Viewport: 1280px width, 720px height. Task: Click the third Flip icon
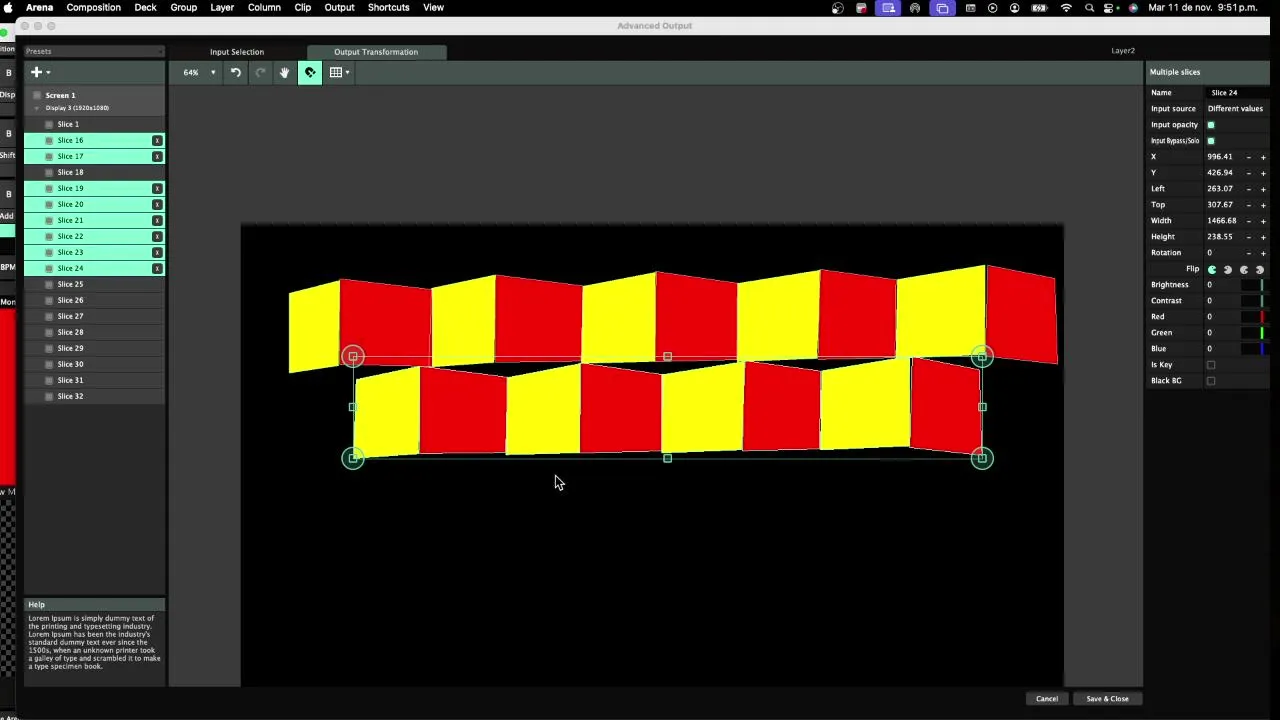(x=1244, y=269)
